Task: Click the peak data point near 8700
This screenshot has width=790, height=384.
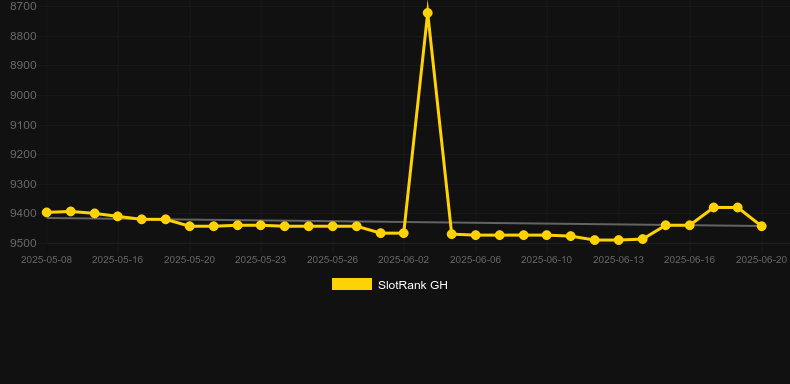Action: [427, 13]
